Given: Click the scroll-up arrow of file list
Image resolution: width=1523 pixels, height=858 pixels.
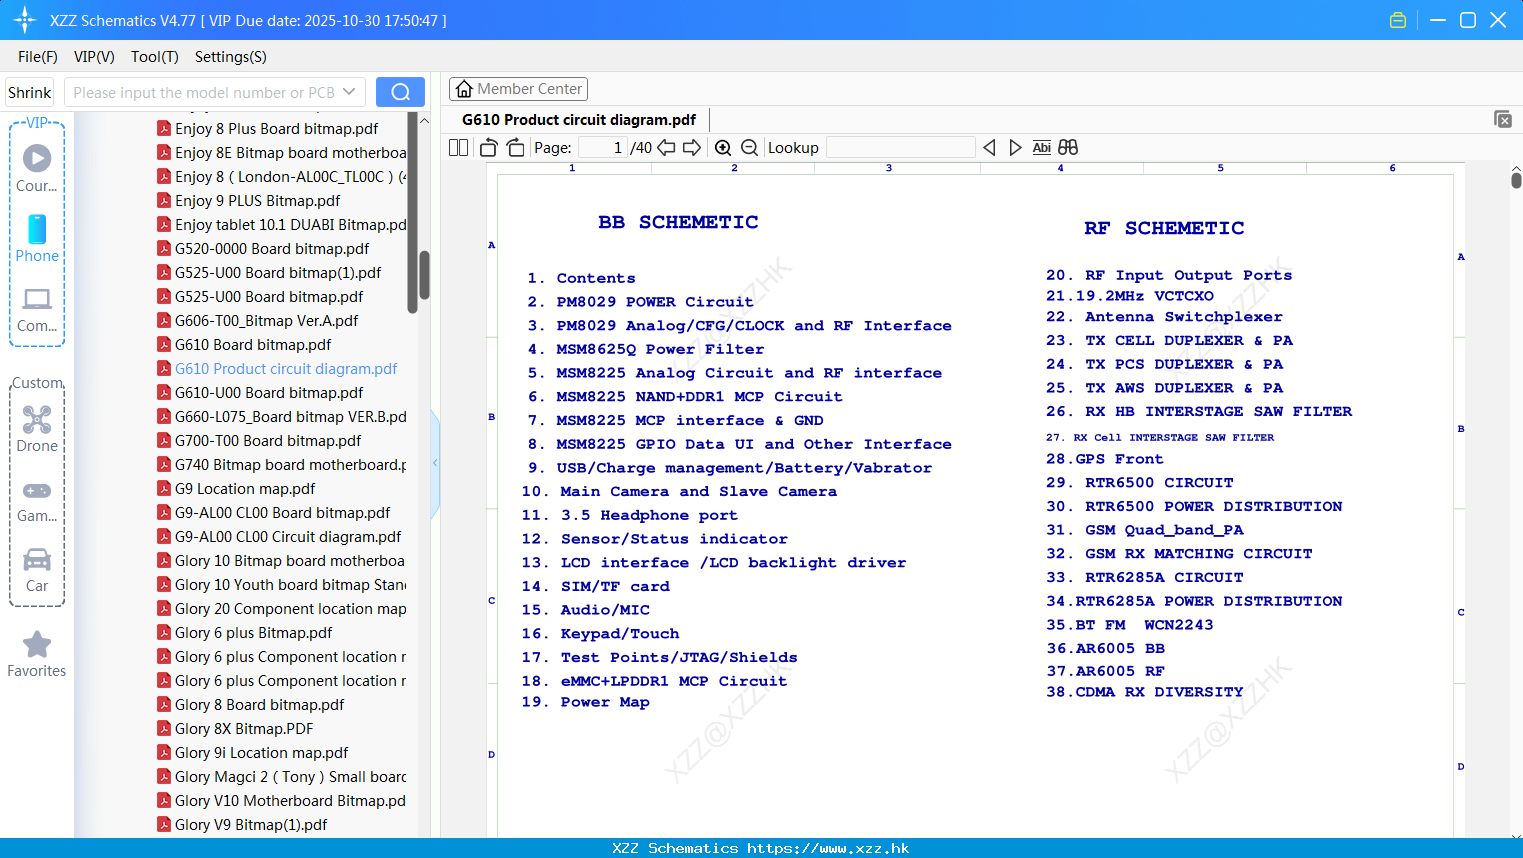Looking at the screenshot, I should pos(424,121).
